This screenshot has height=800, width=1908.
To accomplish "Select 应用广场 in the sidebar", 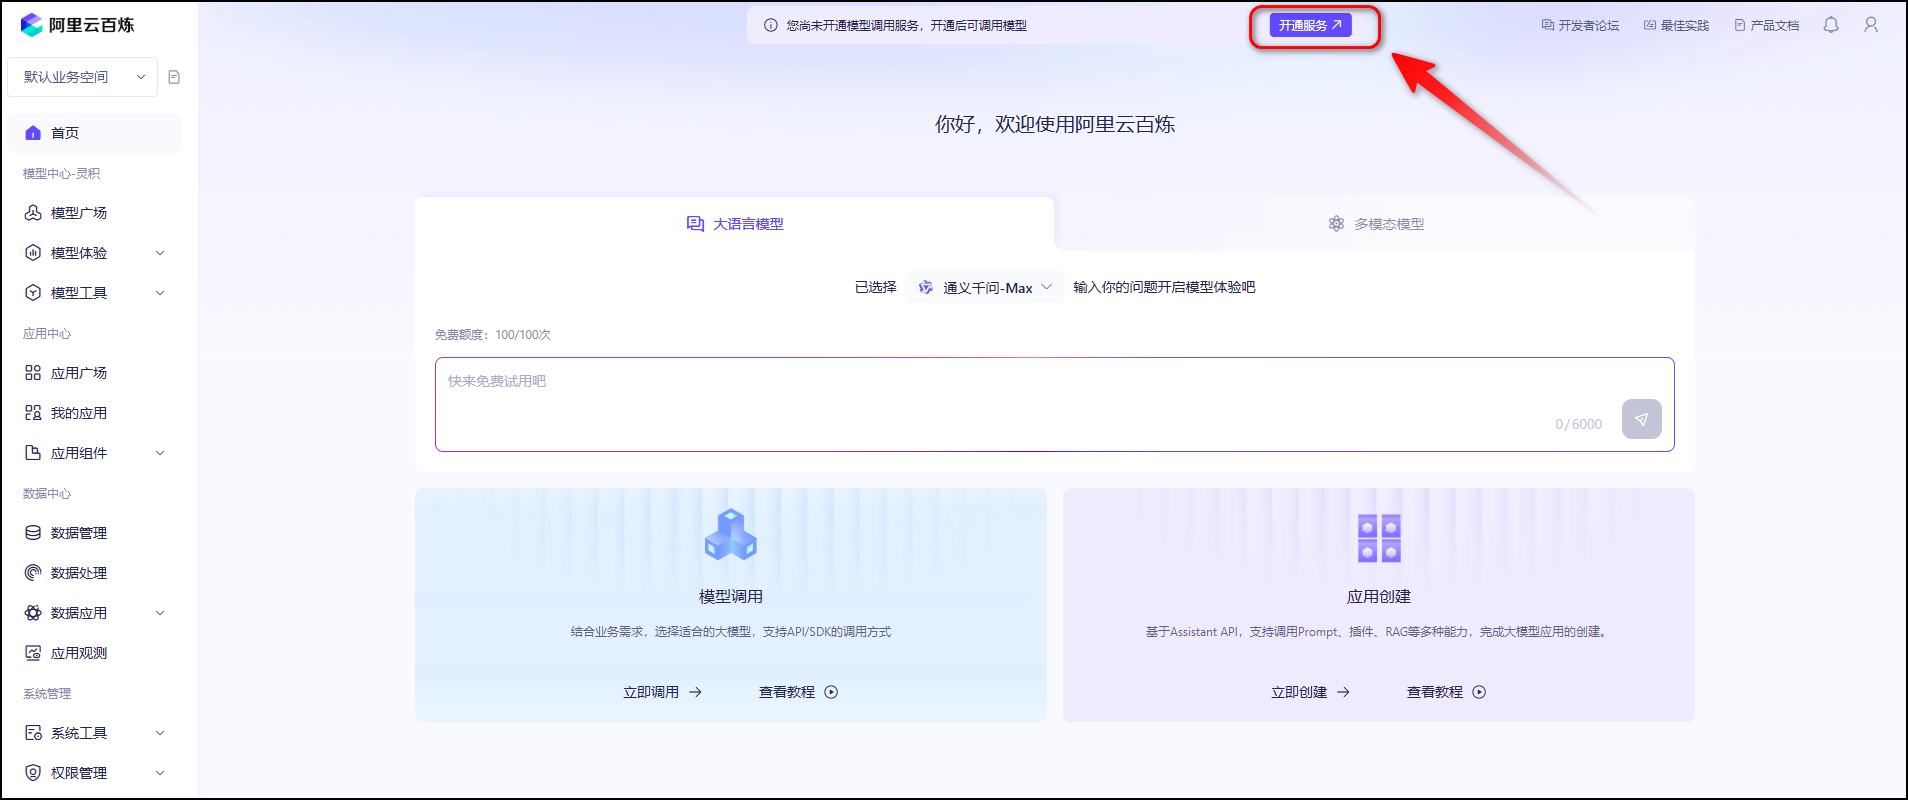I will [95, 373].
